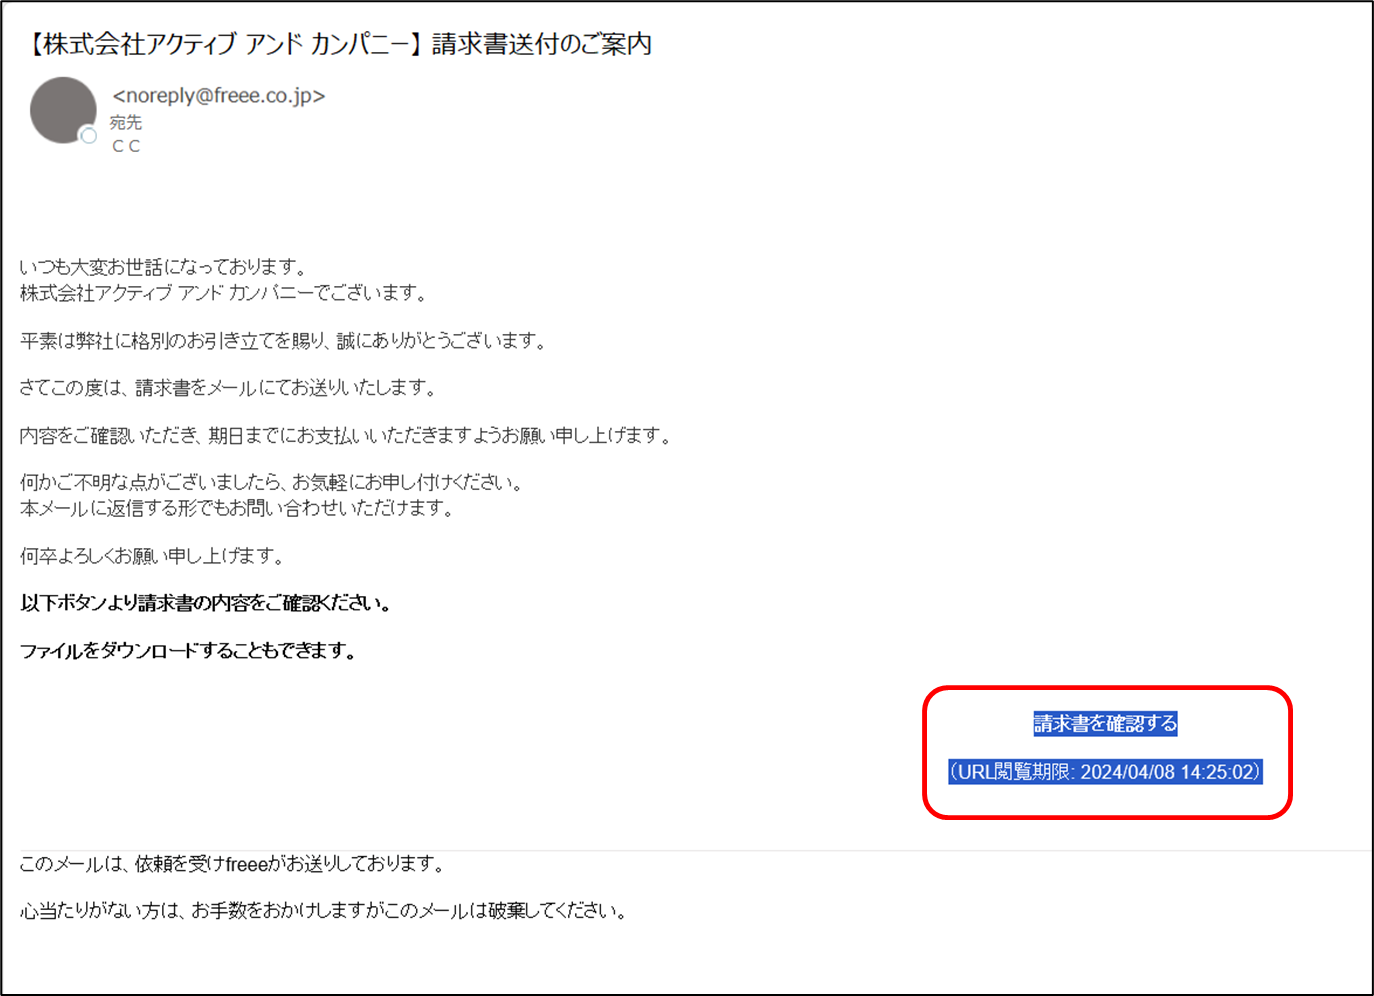Click the line starting 本メールに返信する形でも

point(239,508)
